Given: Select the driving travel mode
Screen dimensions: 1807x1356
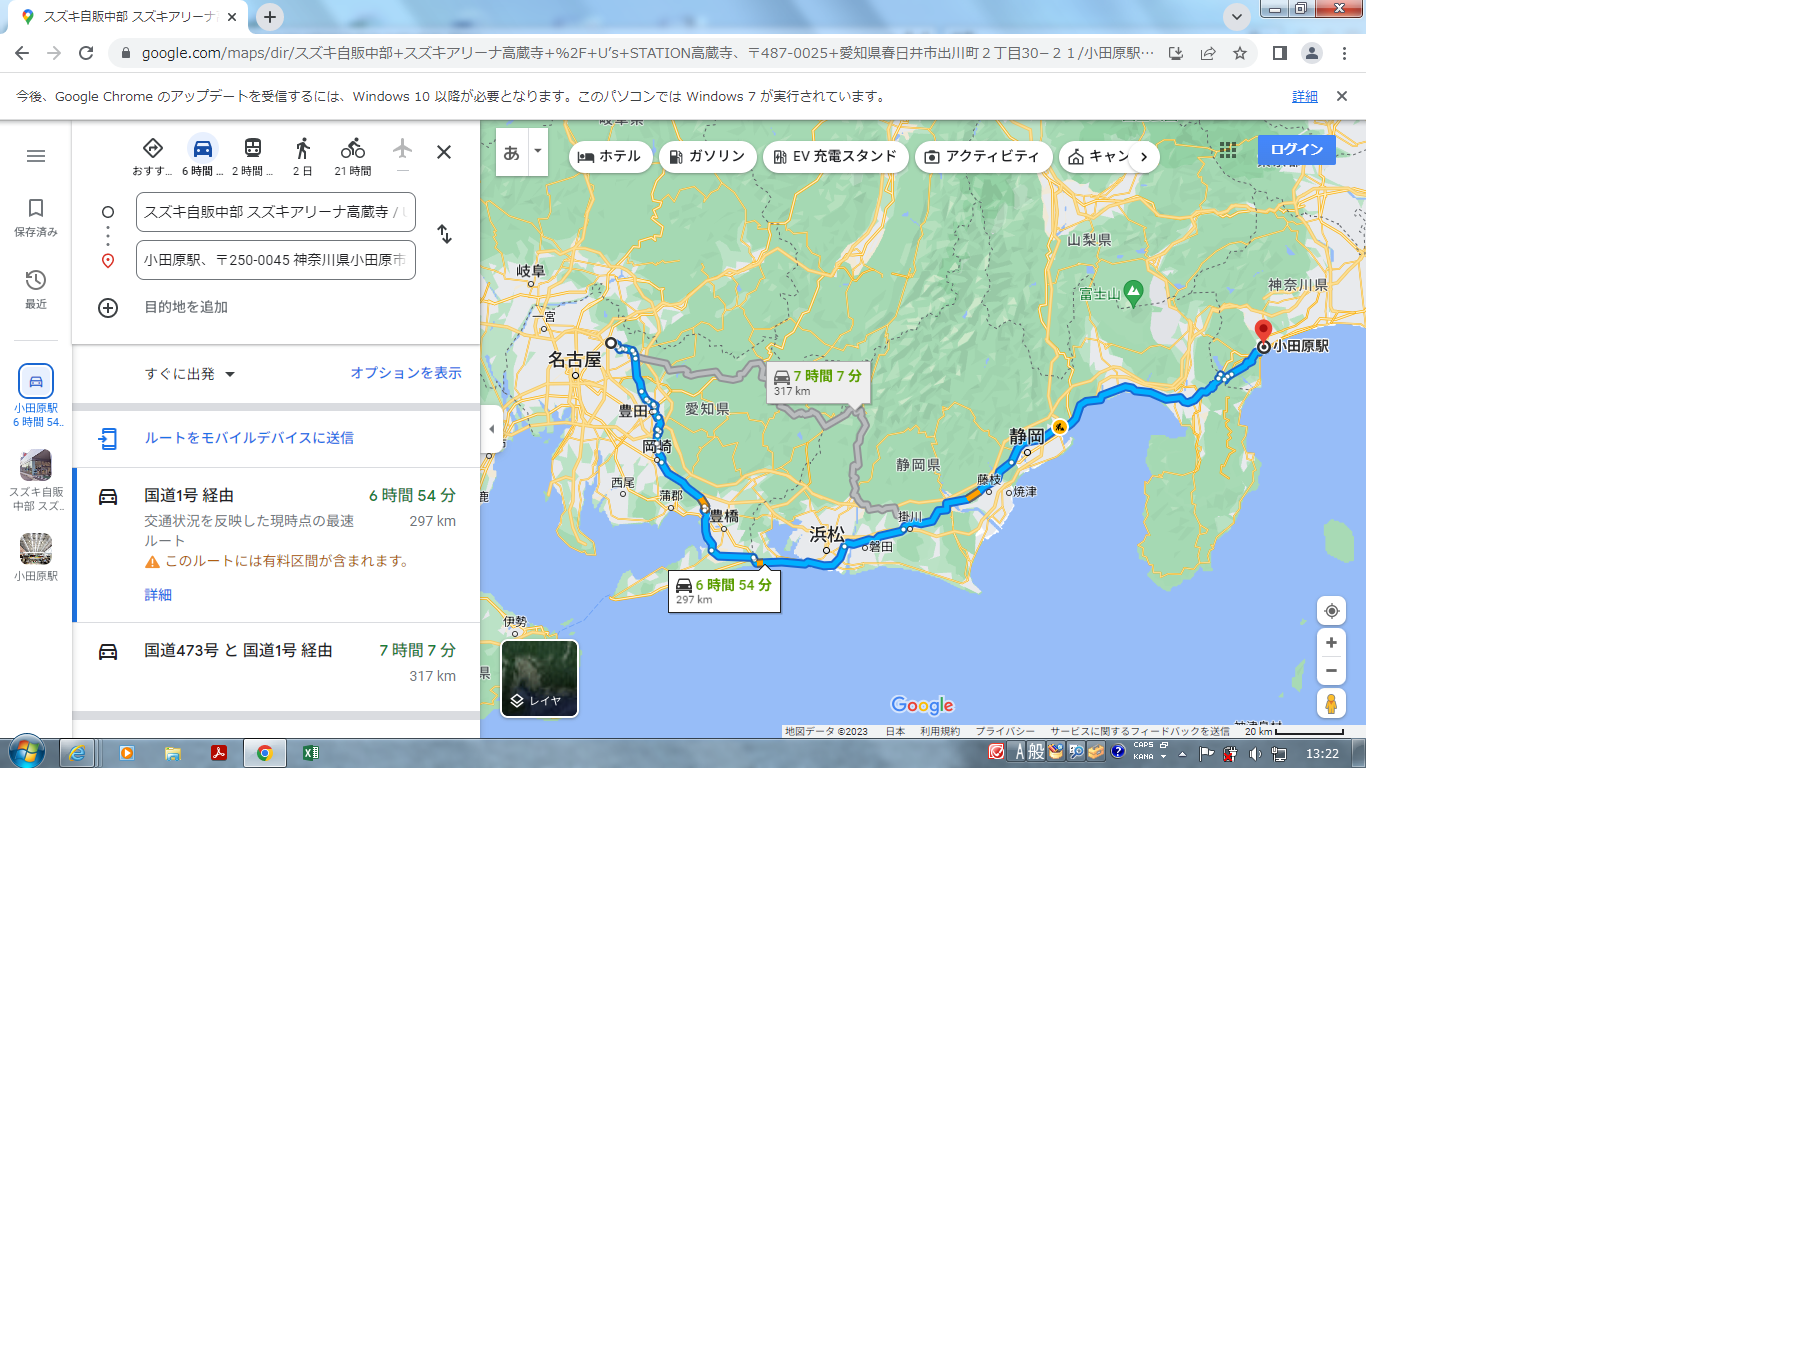Looking at the screenshot, I should pyautogui.click(x=203, y=156).
